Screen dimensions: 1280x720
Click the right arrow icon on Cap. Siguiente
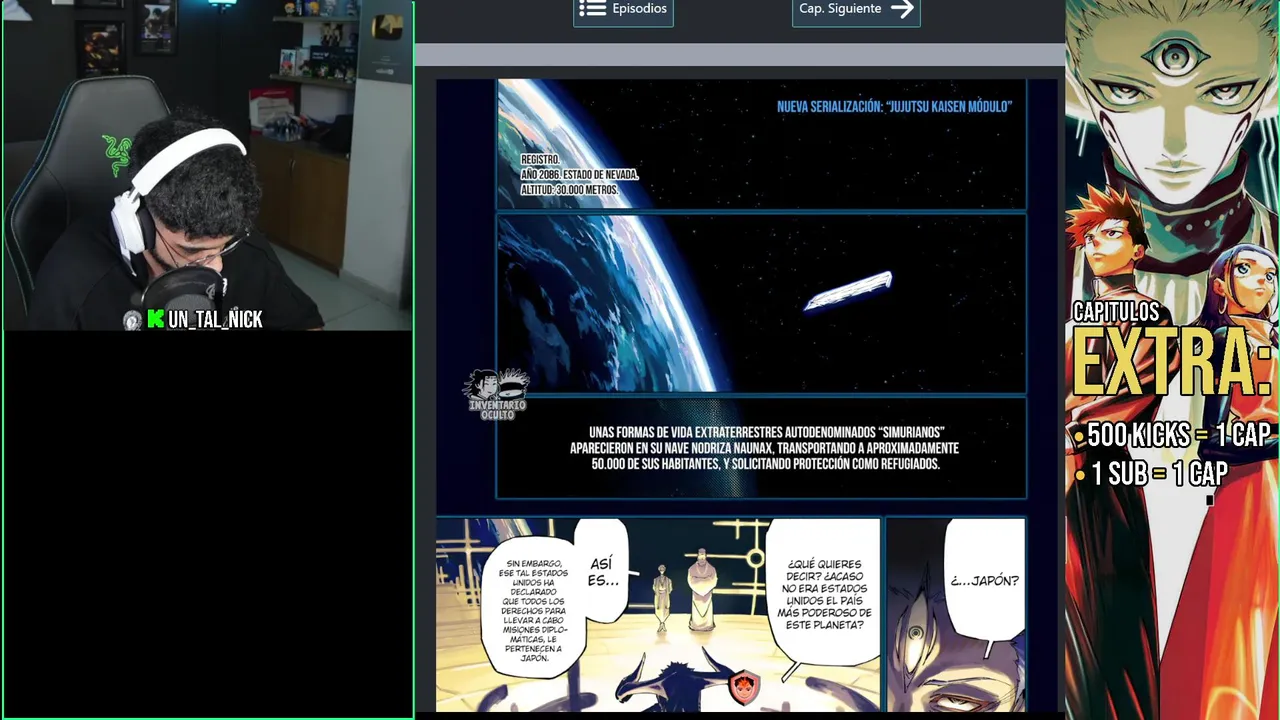pyautogui.click(x=902, y=9)
